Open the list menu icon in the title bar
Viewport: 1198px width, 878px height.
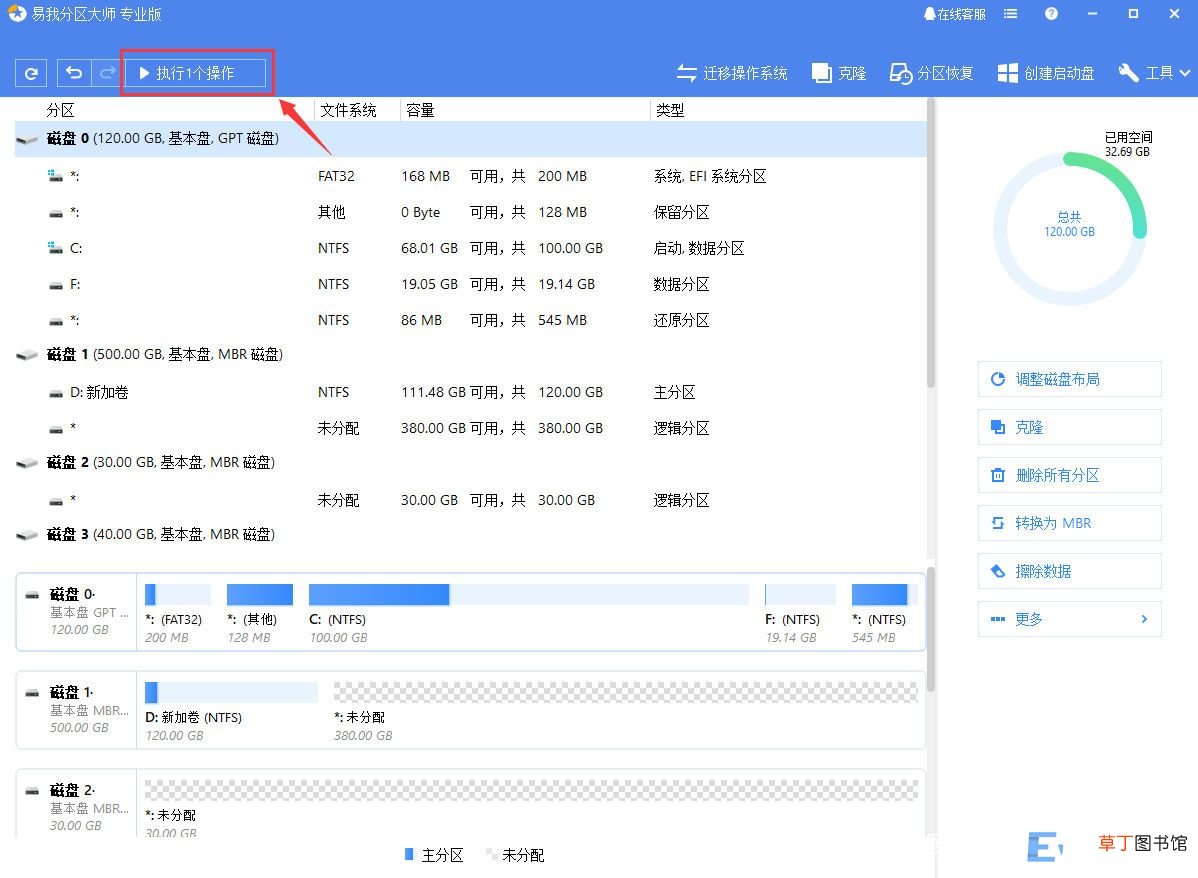point(1010,14)
